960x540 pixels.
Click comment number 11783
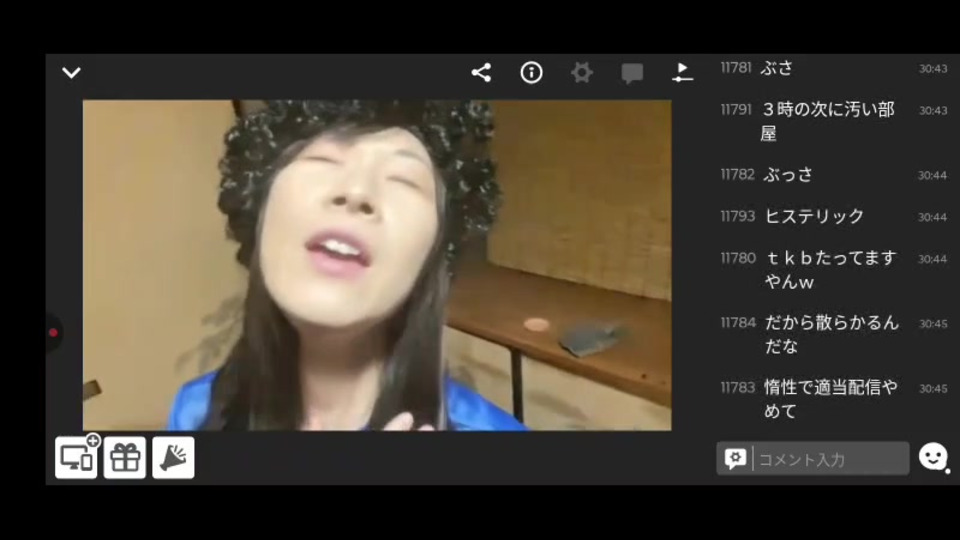[x=738, y=388]
